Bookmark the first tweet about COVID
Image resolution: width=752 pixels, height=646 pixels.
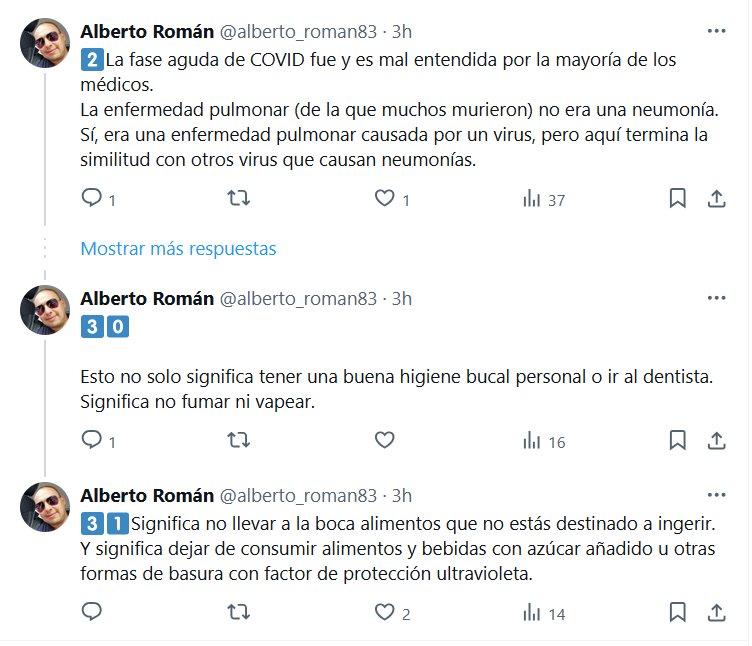coord(677,199)
